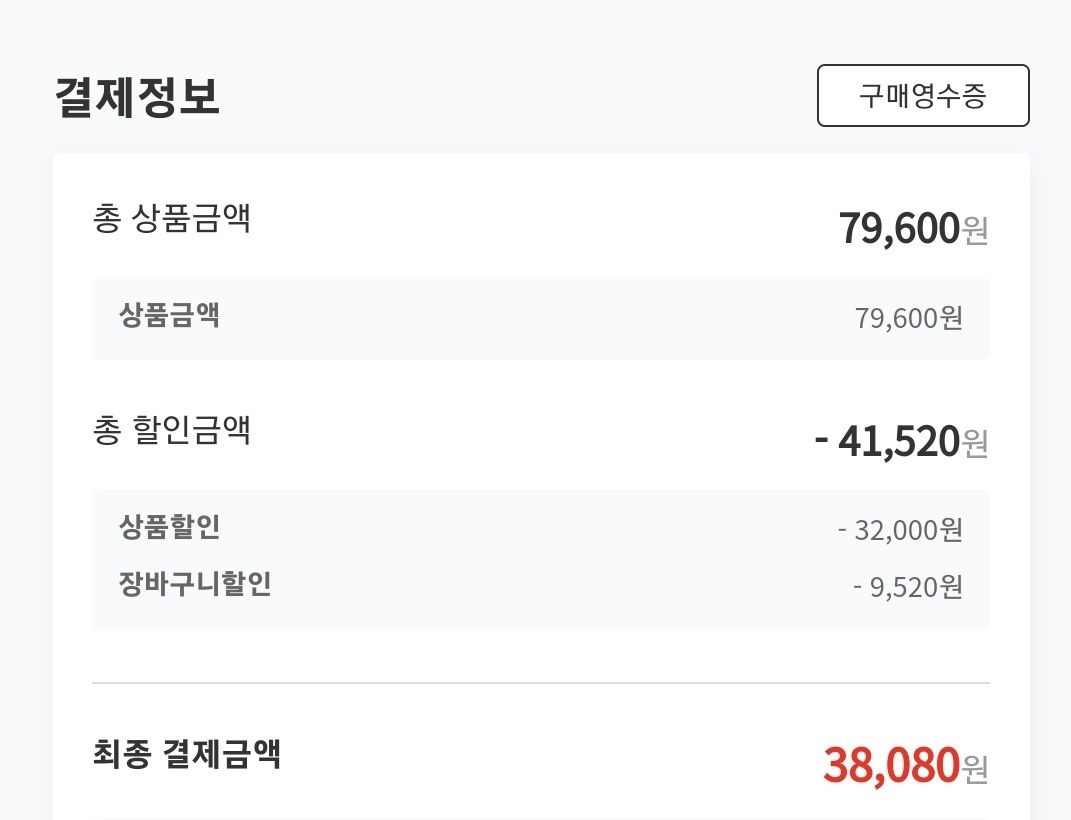Image resolution: width=1071 pixels, height=820 pixels.
Task: Click the red 38,080 final payment amount
Action: tap(891, 766)
